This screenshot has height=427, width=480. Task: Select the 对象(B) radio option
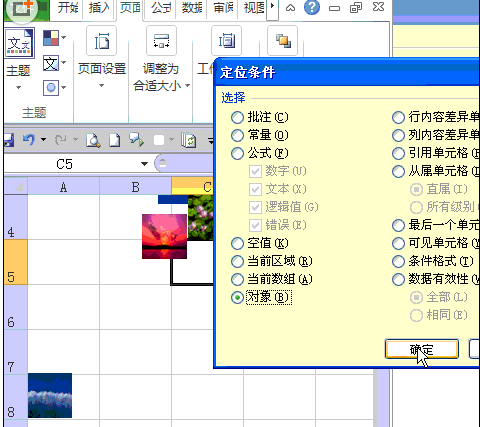pyautogui.click(x=237, y=297)
